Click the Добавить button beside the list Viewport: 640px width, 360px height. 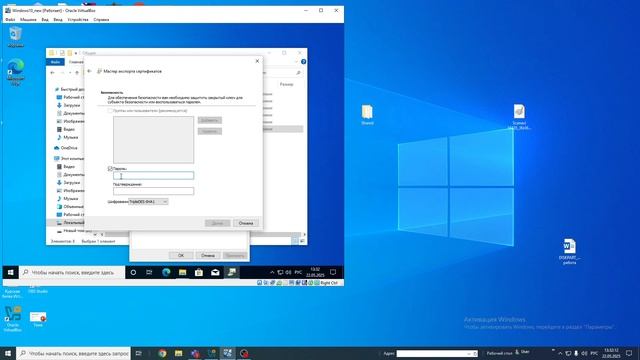point(210,120)
